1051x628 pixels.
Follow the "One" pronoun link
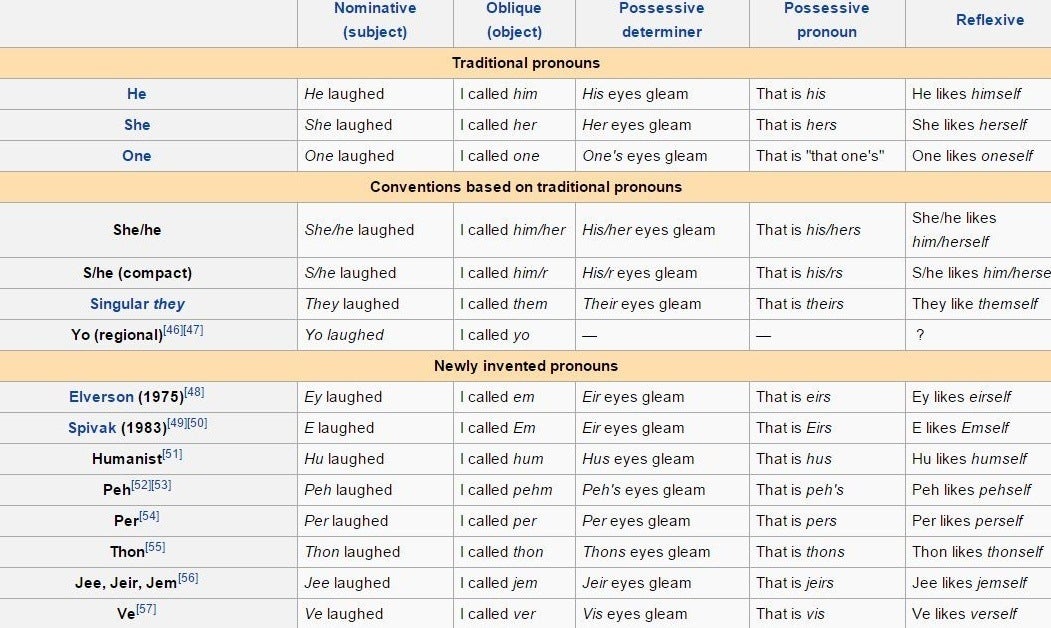(137, 156)
